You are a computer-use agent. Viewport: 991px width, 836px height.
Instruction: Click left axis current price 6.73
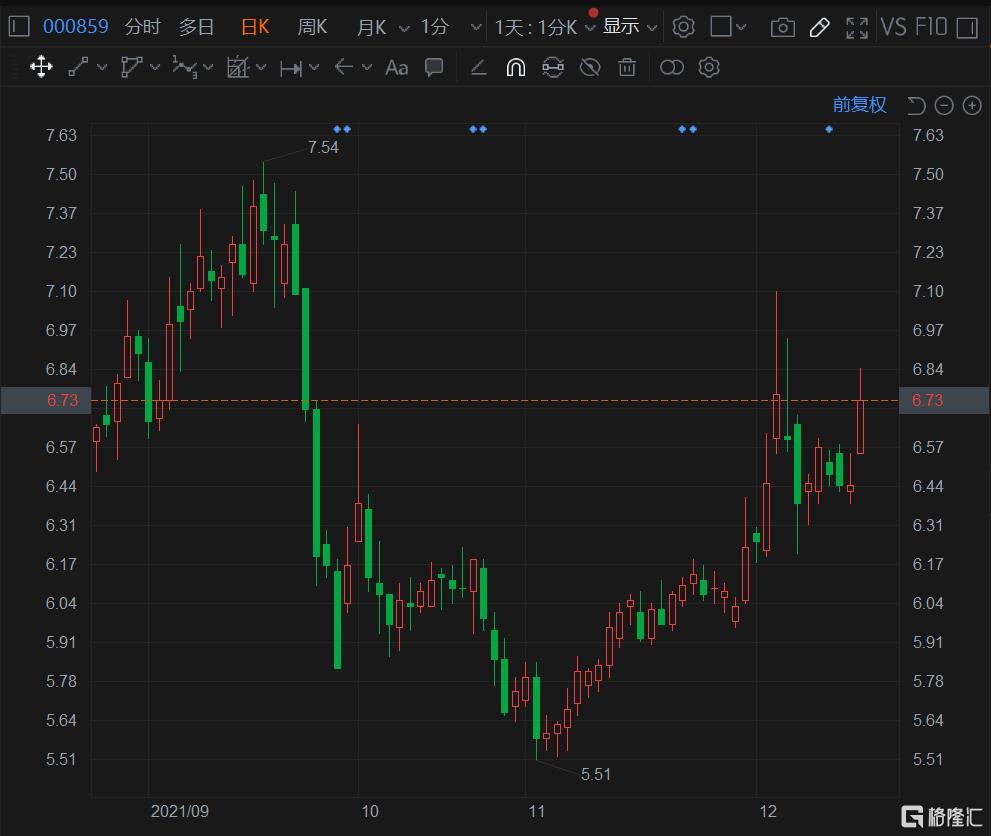click(x=63, y=400)
